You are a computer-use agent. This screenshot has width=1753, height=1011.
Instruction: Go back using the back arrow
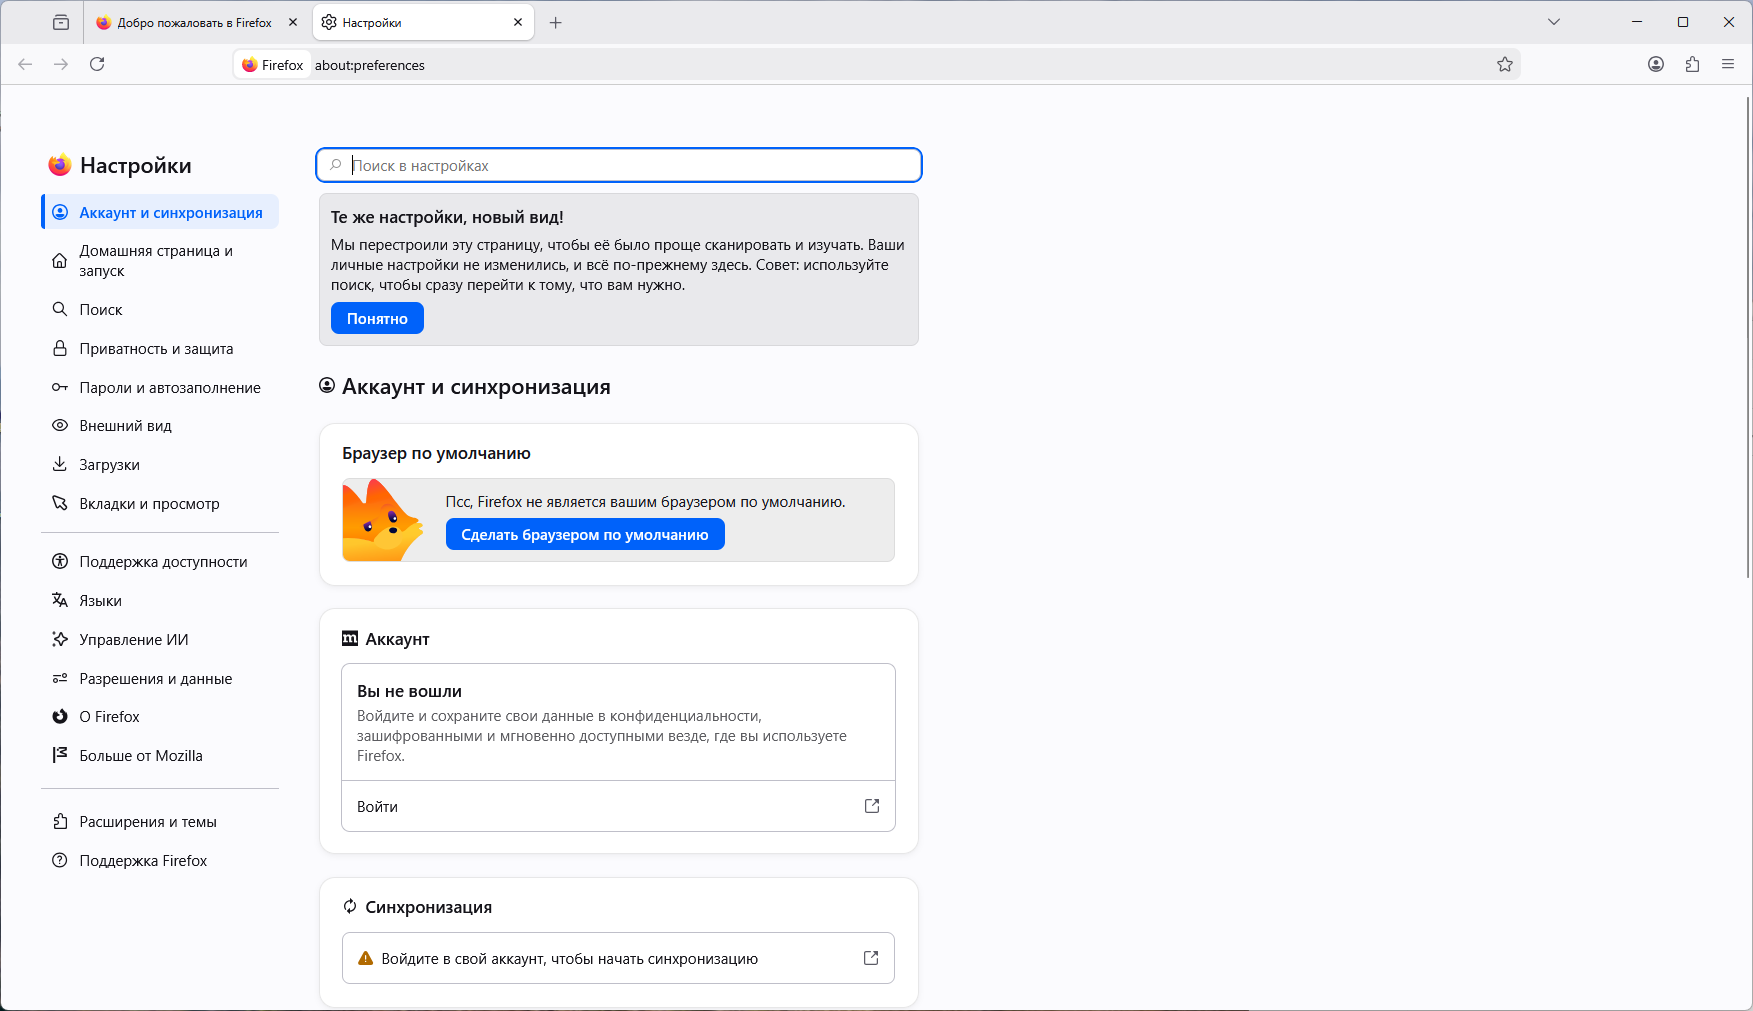pos(25,64)
